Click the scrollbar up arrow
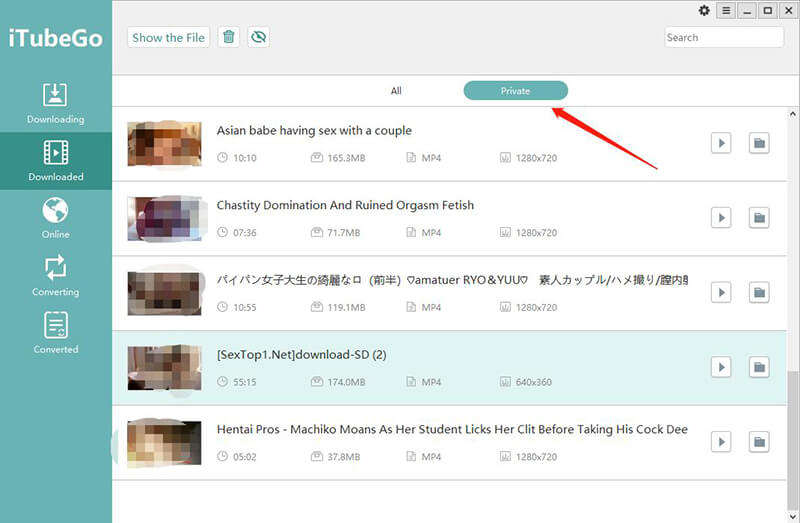 [x=792, y=114]
